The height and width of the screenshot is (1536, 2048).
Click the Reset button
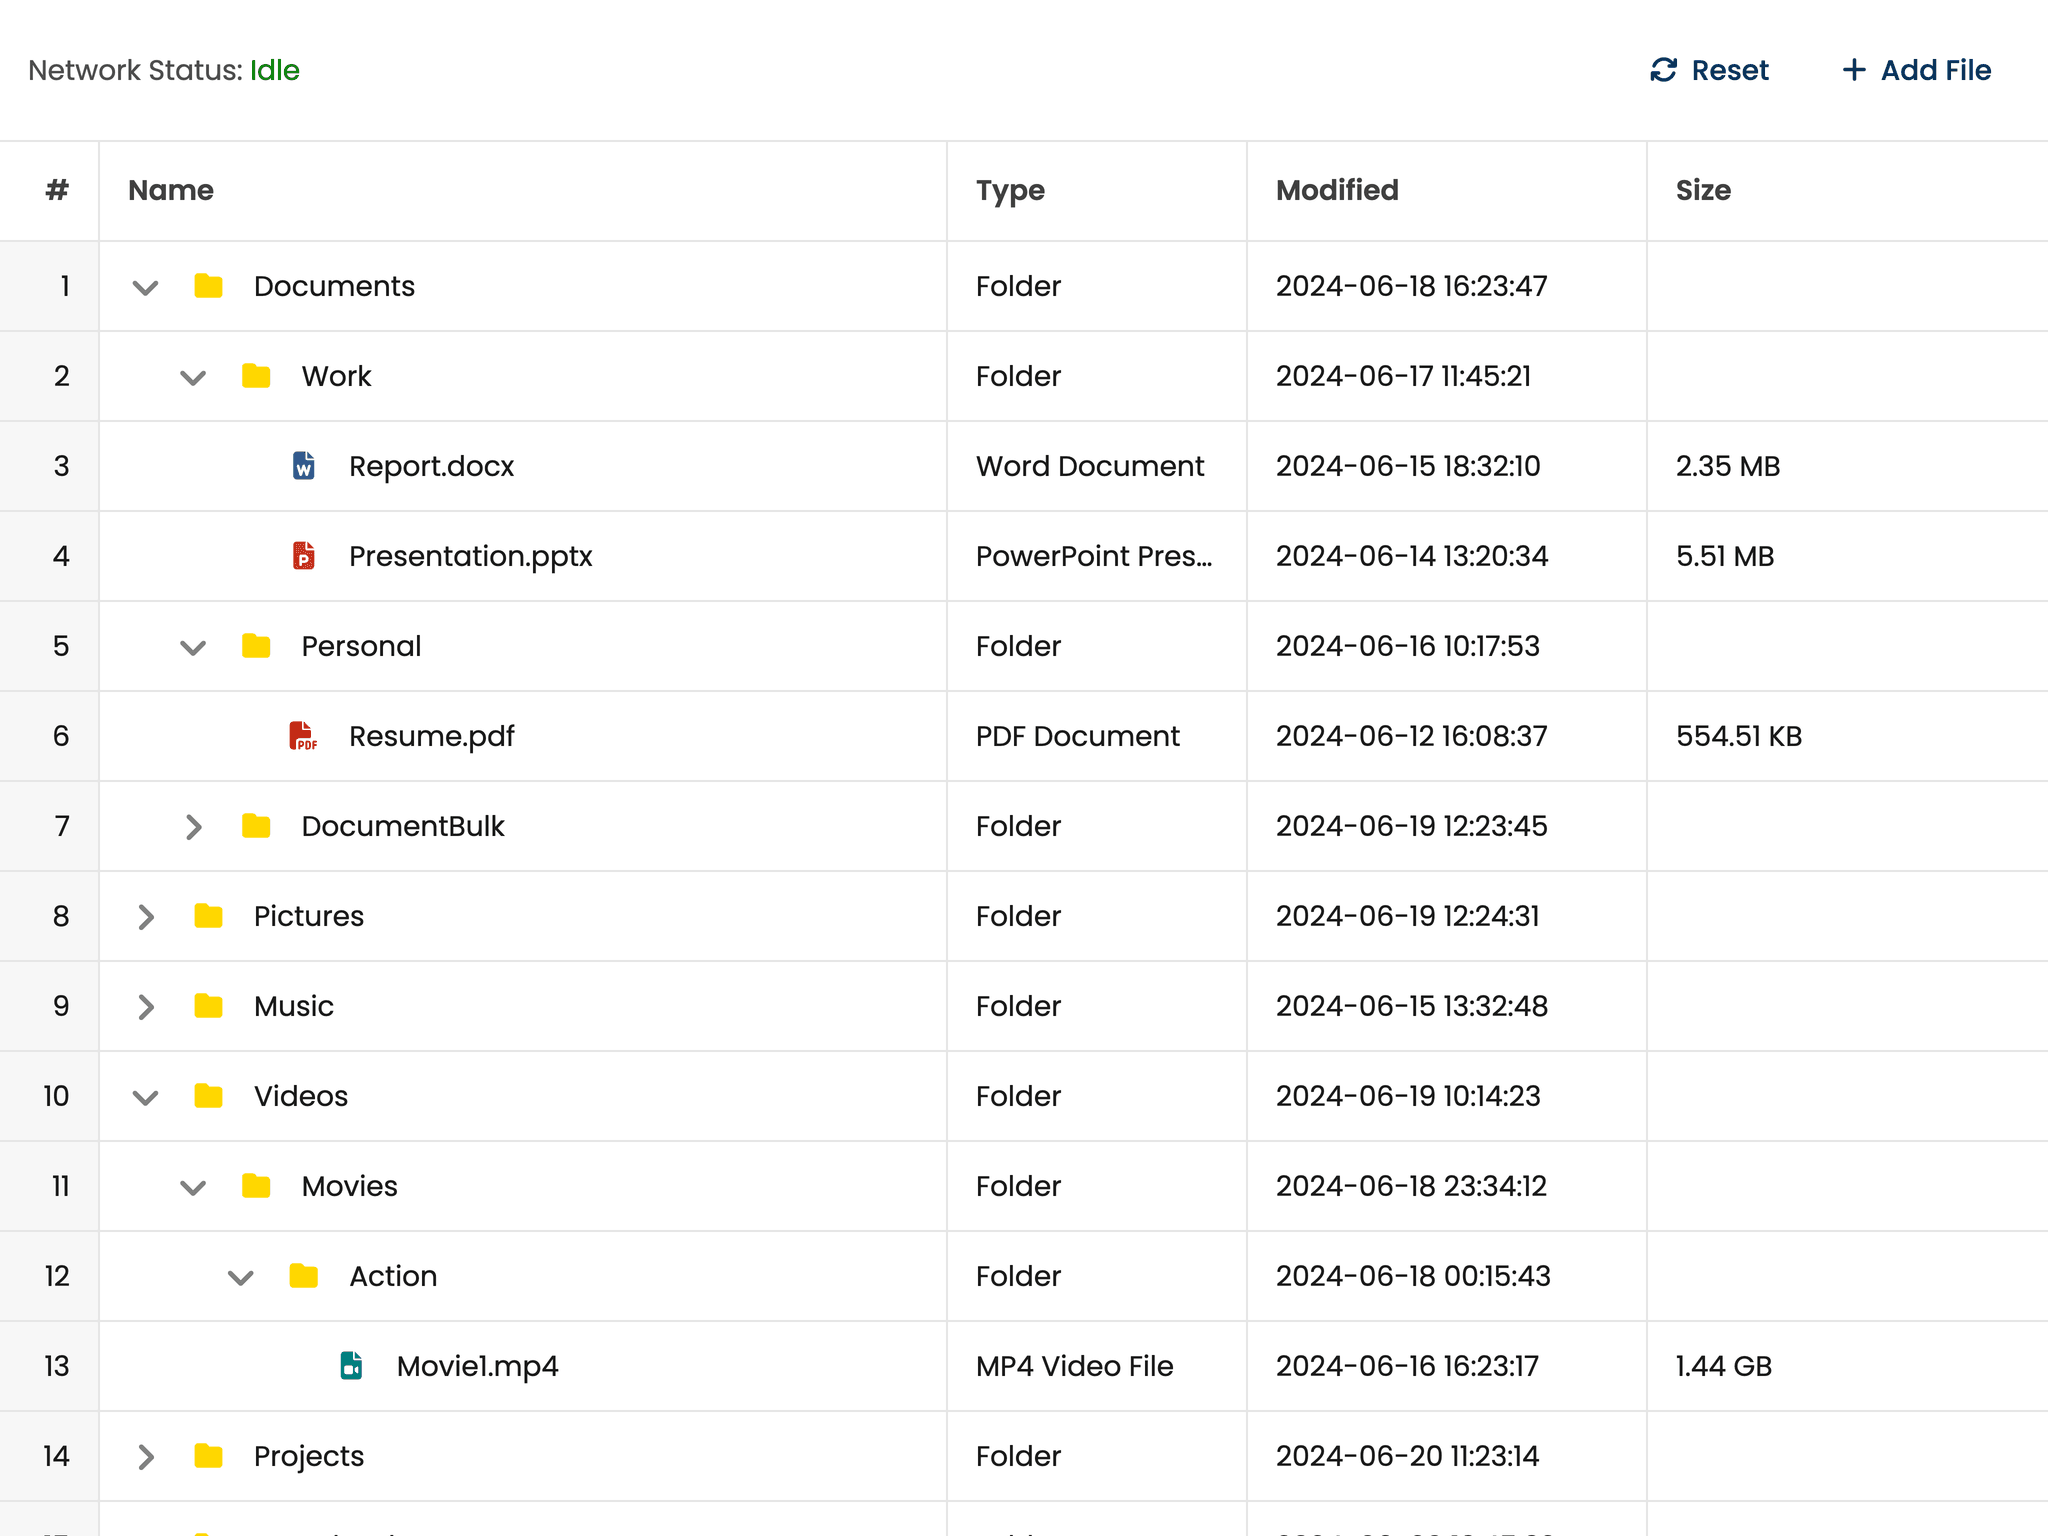(1709, 70)
